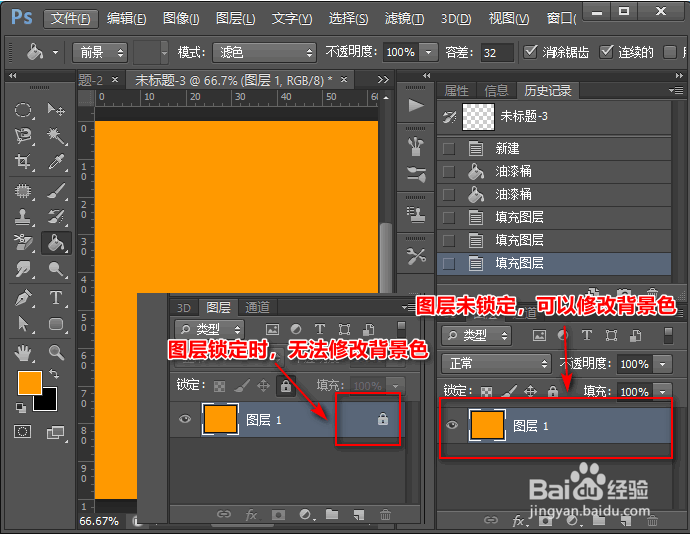Toggle lock all in the locked panel
Viewport: 690px width, 535px height.
click(286, 386)
